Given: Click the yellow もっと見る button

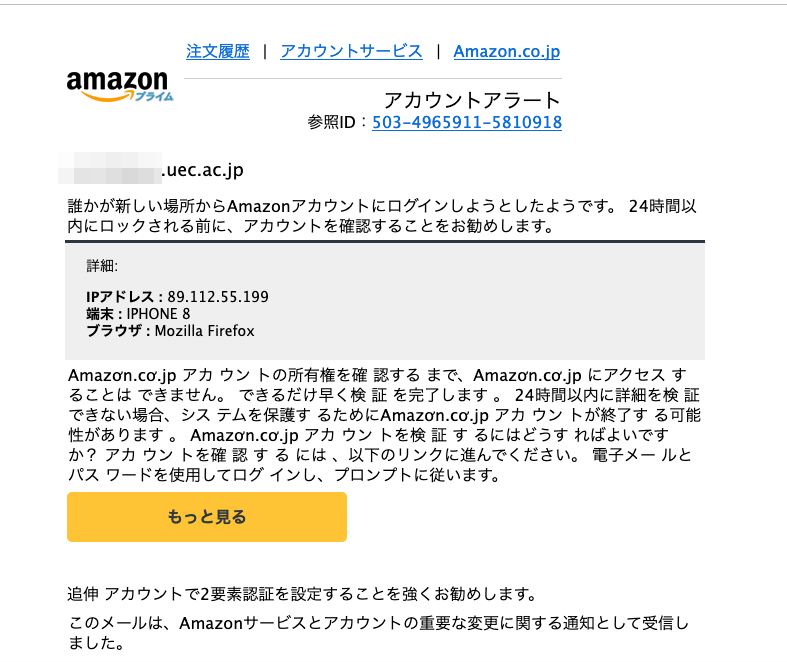Looking at the screenshot, I should (x=207, y=516).
